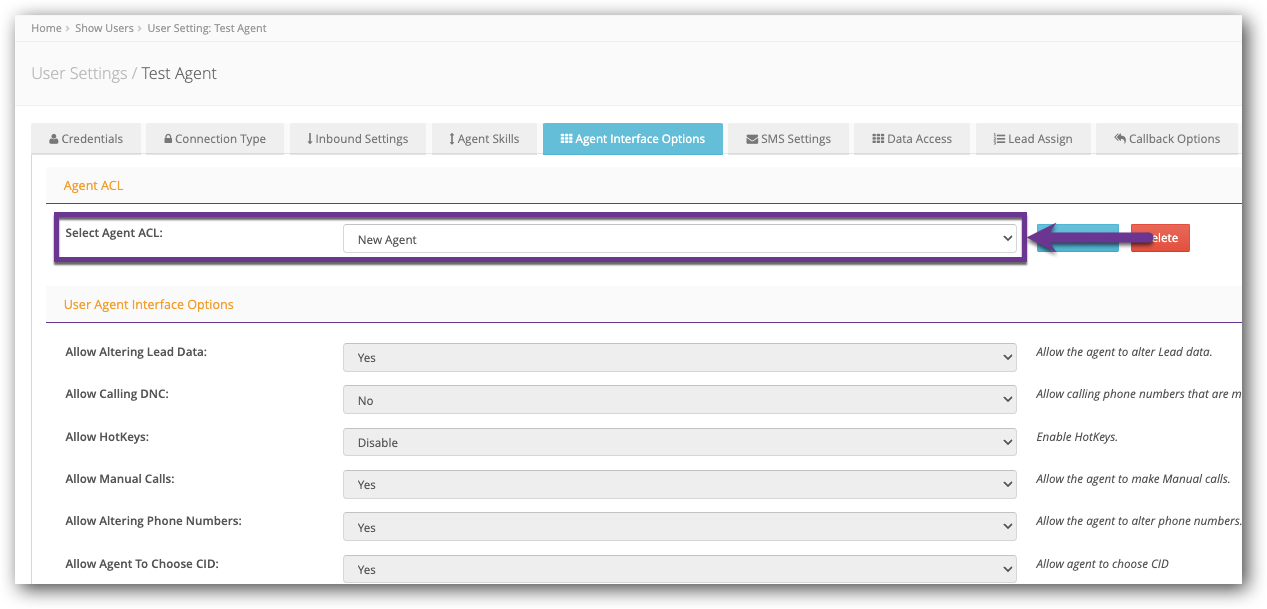Image resolution: width=1267 pixels, height=609 pixels.
Task: Click the down-arrow icon on Inbound Settings tab
Action: coord(310,139)
